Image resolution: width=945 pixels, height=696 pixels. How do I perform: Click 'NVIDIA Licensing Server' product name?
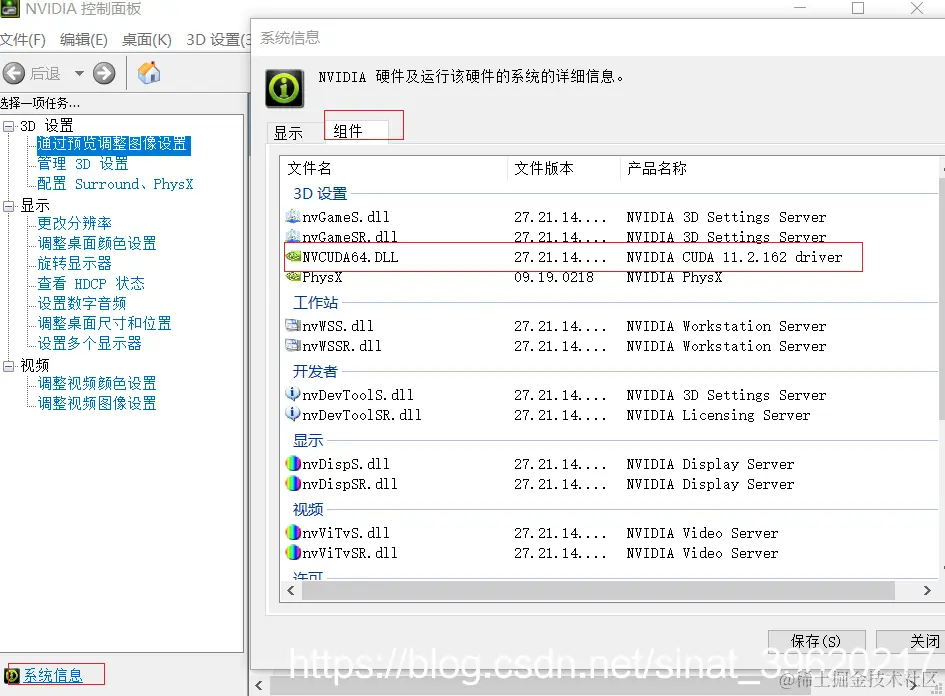718,415
